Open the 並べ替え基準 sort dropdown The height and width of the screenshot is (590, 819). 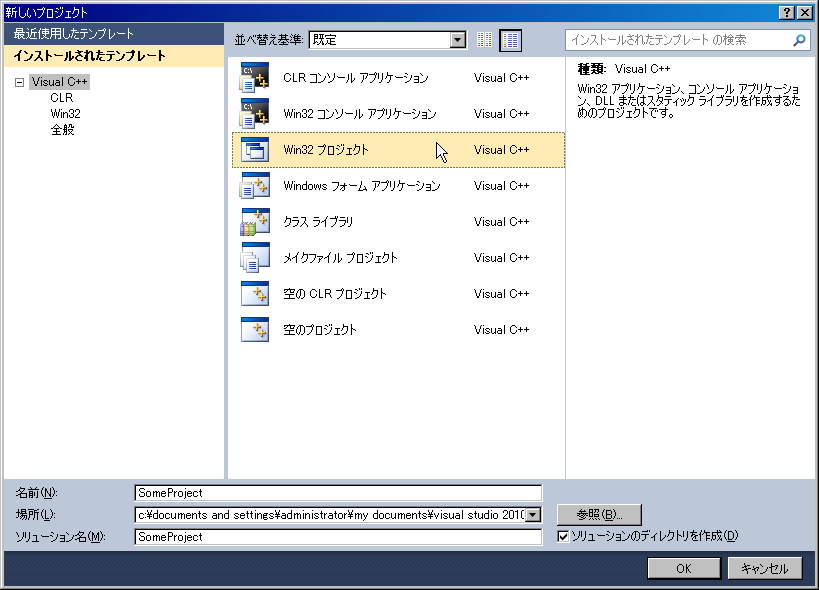click(x=458, y=40)
